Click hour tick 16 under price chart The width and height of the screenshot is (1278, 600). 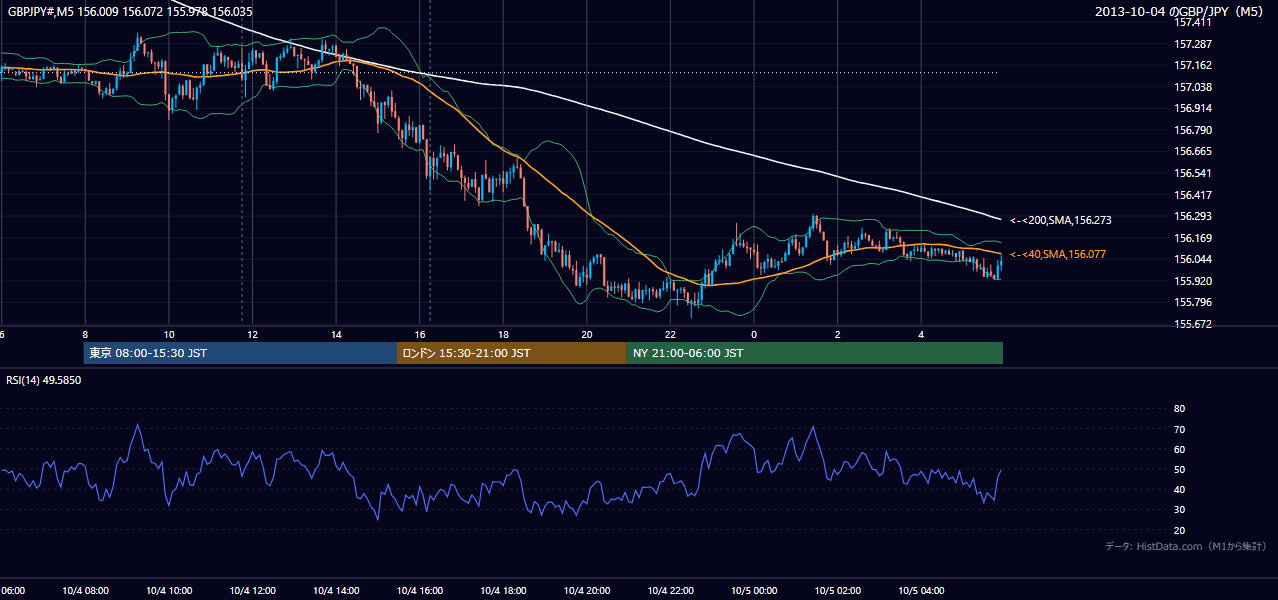point(419,334)
